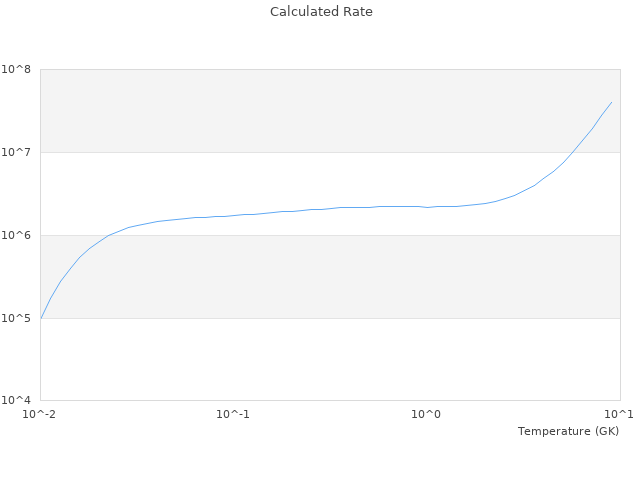
Task: Click where the curve crosses the 10^7 gridline
Action: click(570, 152)
